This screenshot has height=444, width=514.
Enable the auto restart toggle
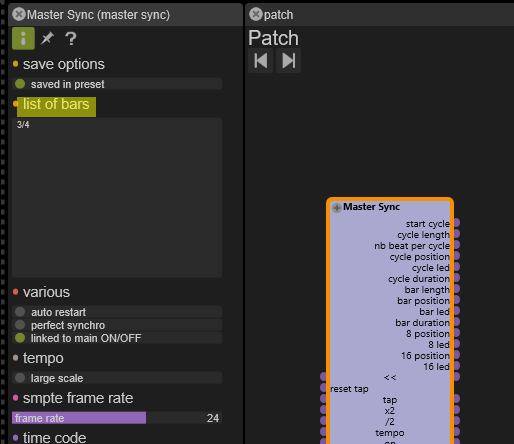(117, 312)
